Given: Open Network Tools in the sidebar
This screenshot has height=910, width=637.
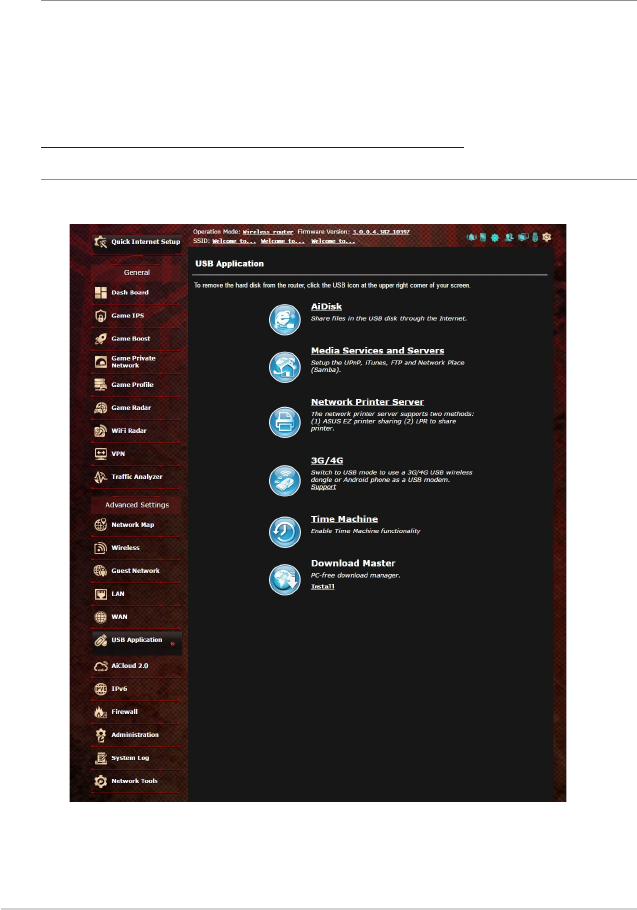Looking at the screenshot, I should [x=136, y=781].
